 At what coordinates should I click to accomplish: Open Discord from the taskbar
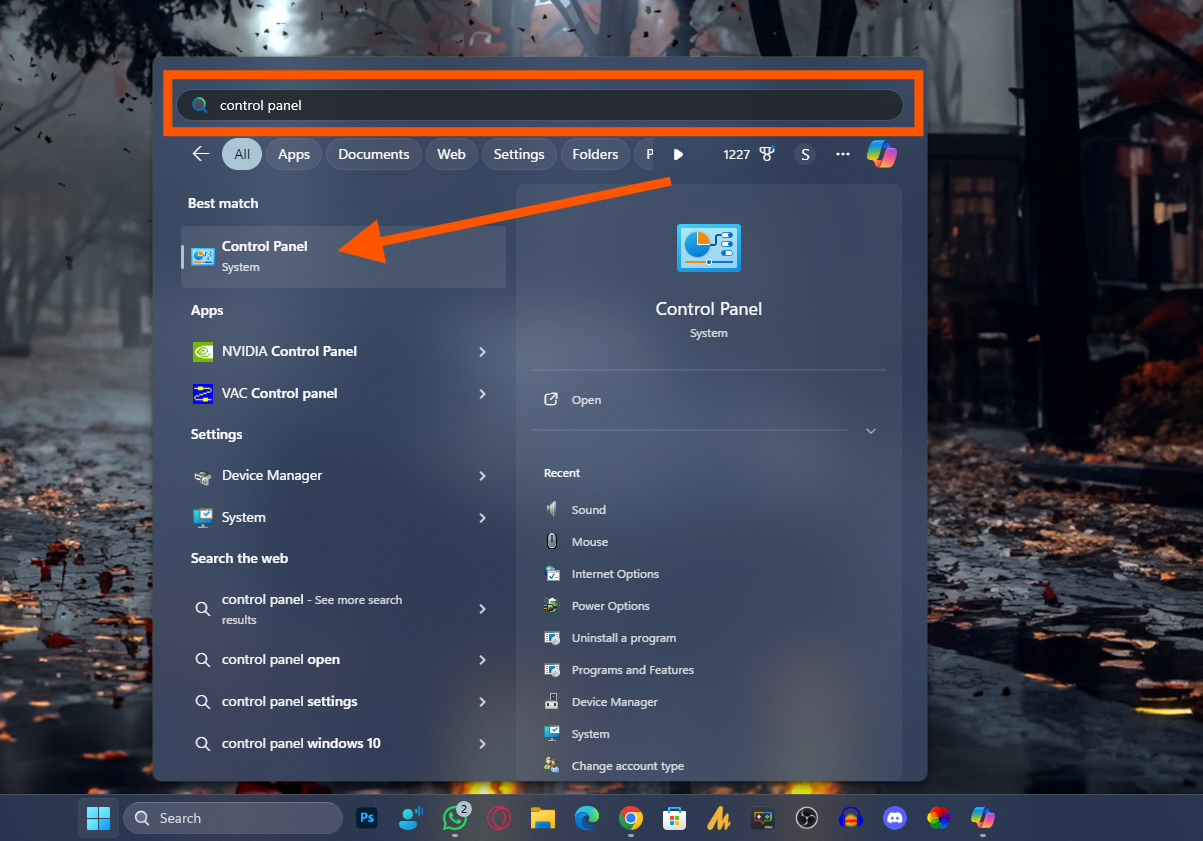click(x=895, y=818)
